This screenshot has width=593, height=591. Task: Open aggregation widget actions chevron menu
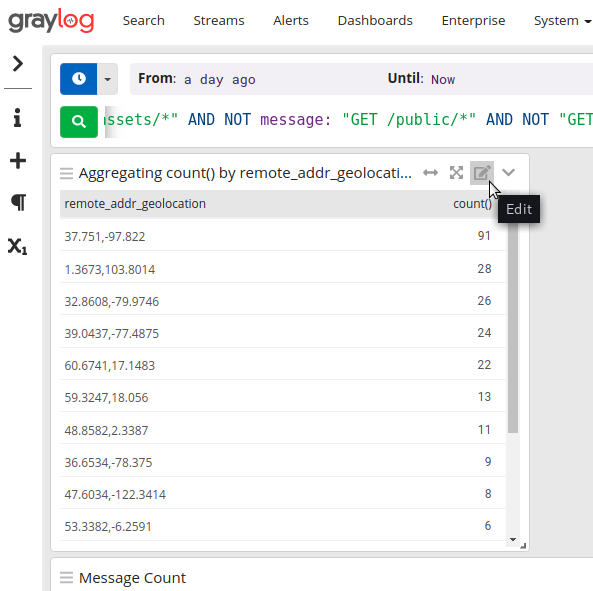click(508, 173)
